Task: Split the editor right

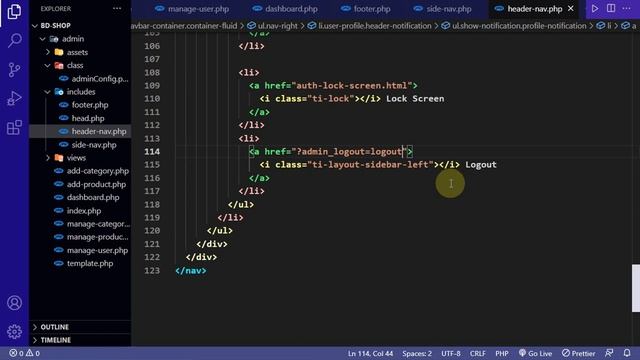Action: point(611,9)
